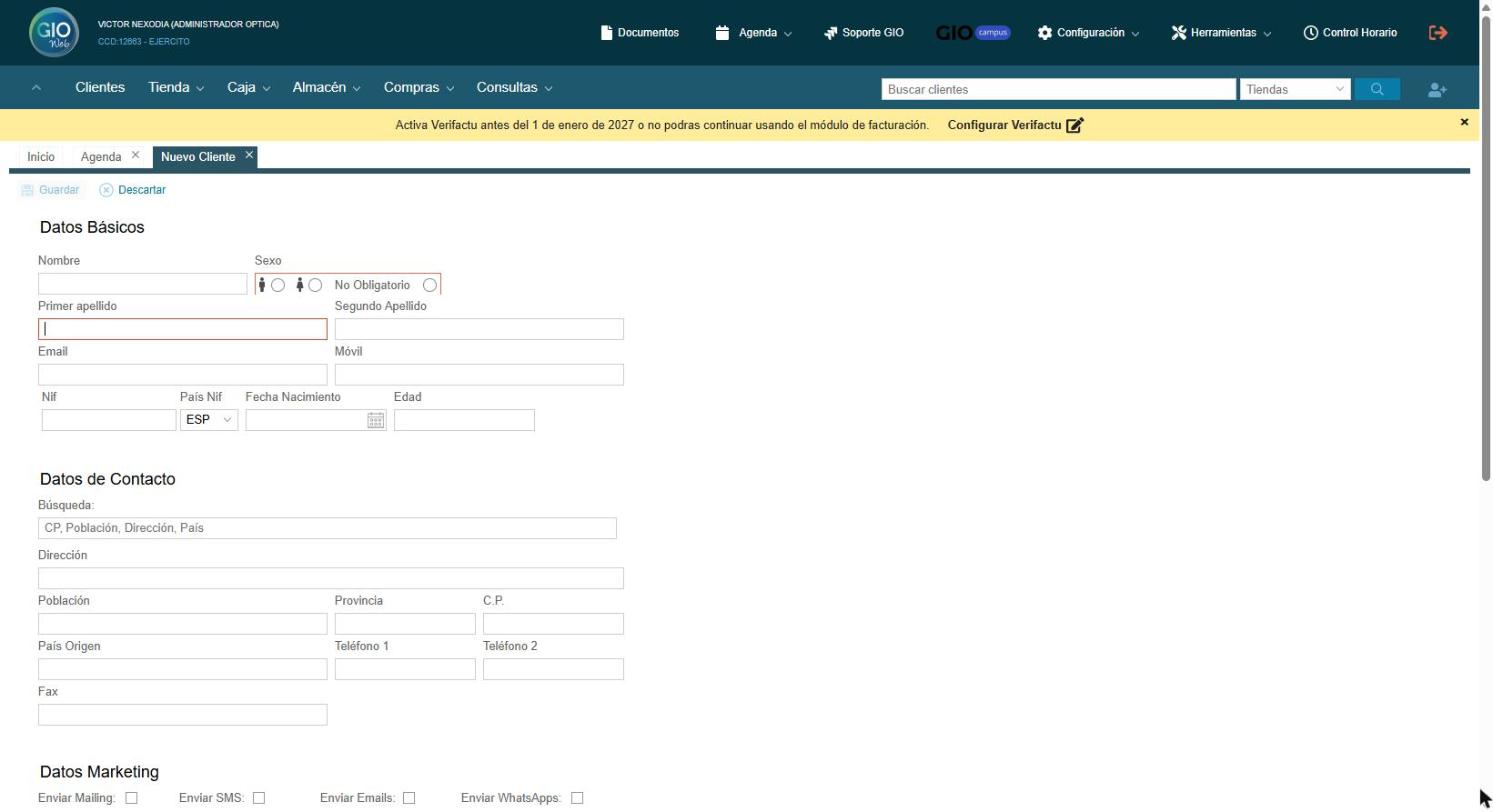Image resolution: width=1493 pixels, height=812 pixels.
Task: Click the Segundo Apellido field
Action: coord(479,329)
